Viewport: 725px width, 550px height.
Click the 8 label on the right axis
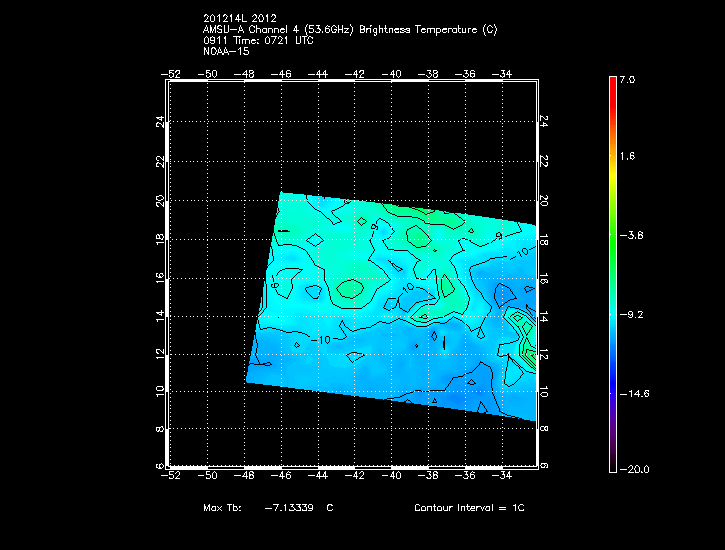(544, 428)
